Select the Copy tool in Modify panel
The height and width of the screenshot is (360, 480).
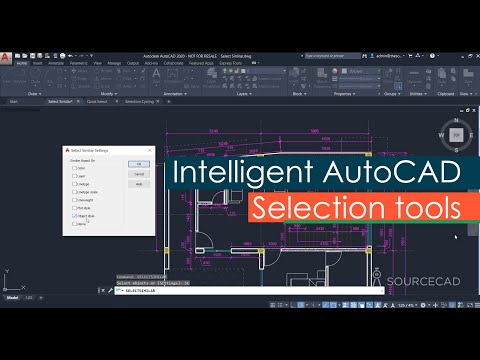click(79, 79)
